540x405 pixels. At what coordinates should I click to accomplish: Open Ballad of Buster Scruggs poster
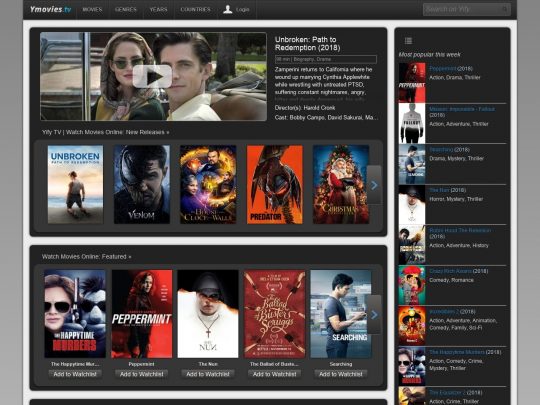[x=274, y=314]
